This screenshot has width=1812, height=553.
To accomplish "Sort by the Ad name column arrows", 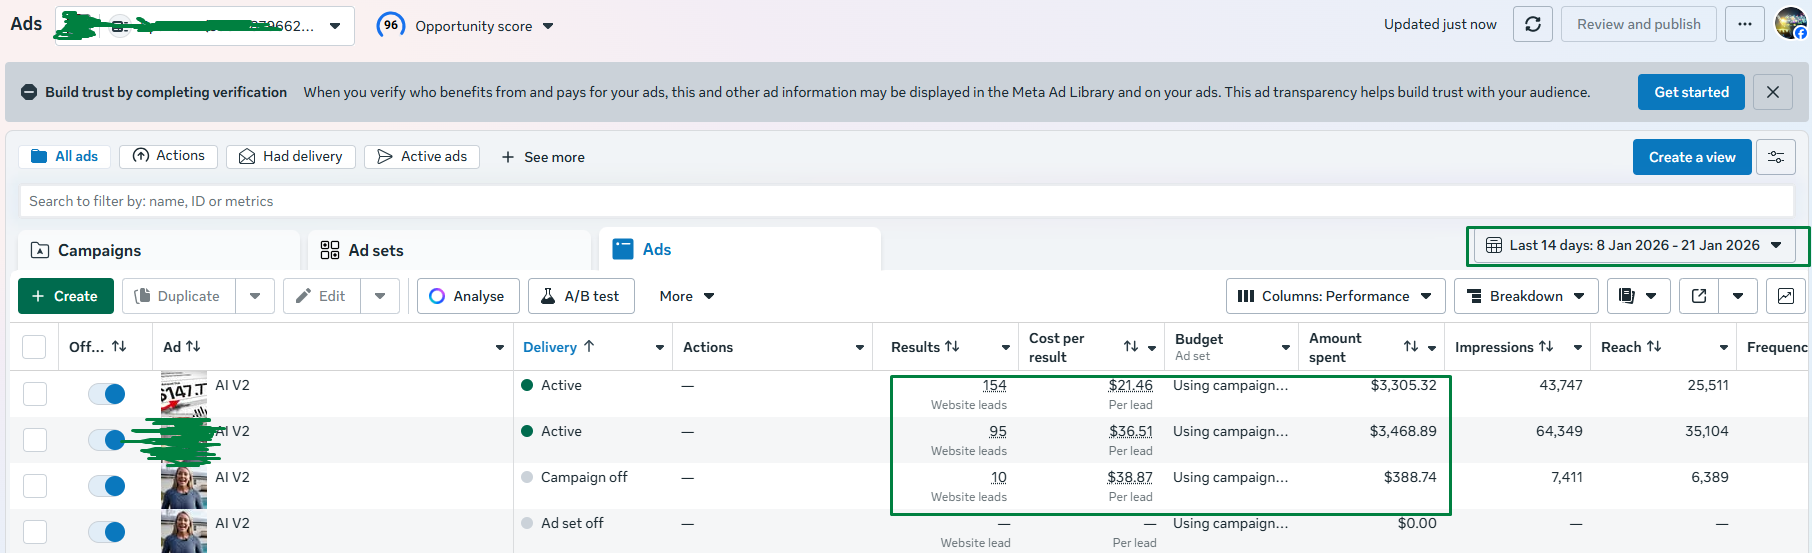I will pos(193,346).
